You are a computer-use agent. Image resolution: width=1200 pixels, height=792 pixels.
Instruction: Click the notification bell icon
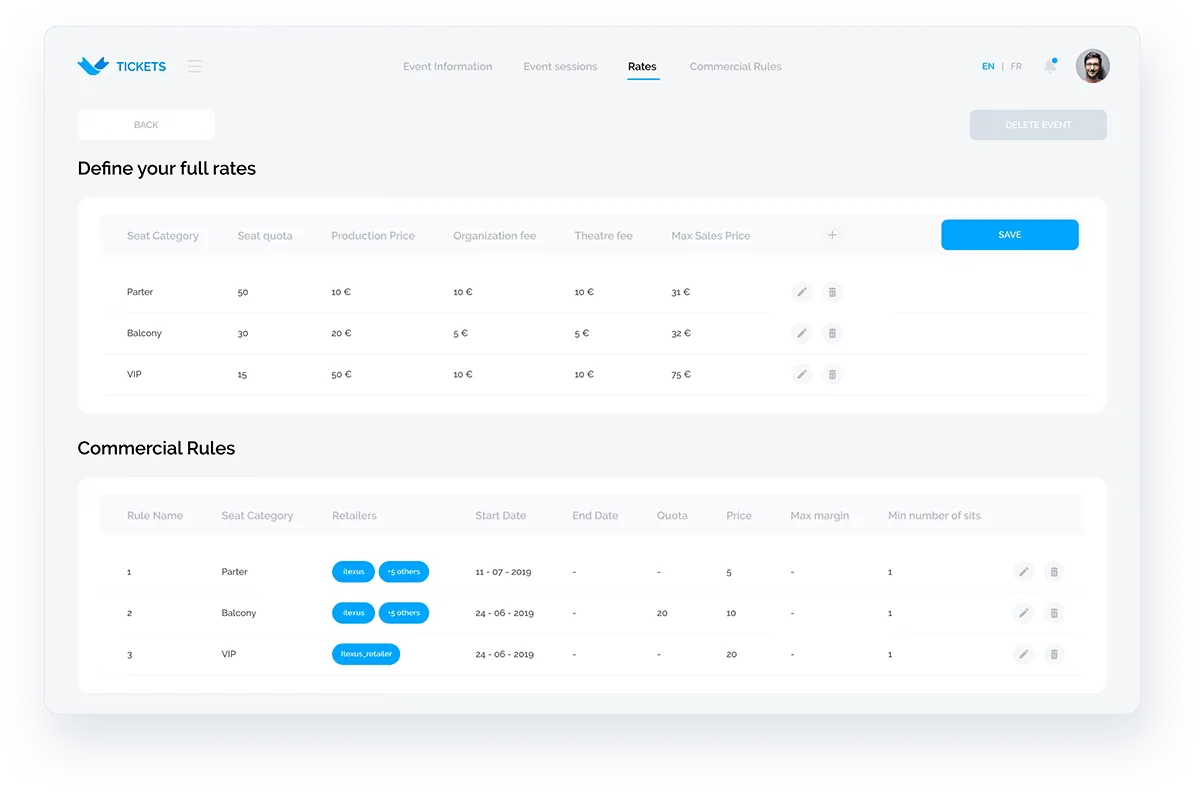coord(1050,66)
